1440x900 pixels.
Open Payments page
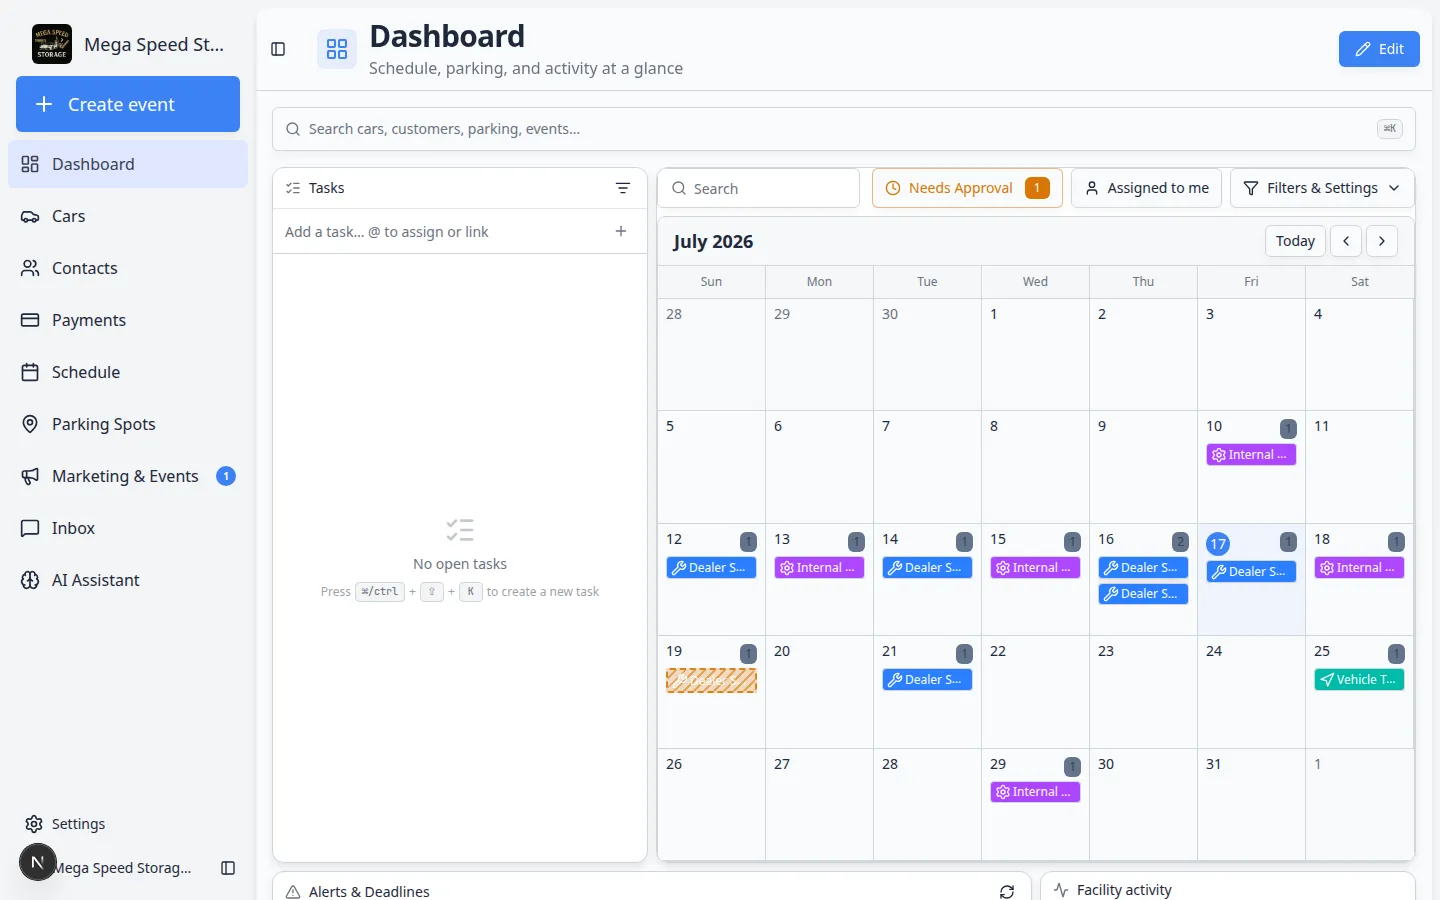point(128,320)
